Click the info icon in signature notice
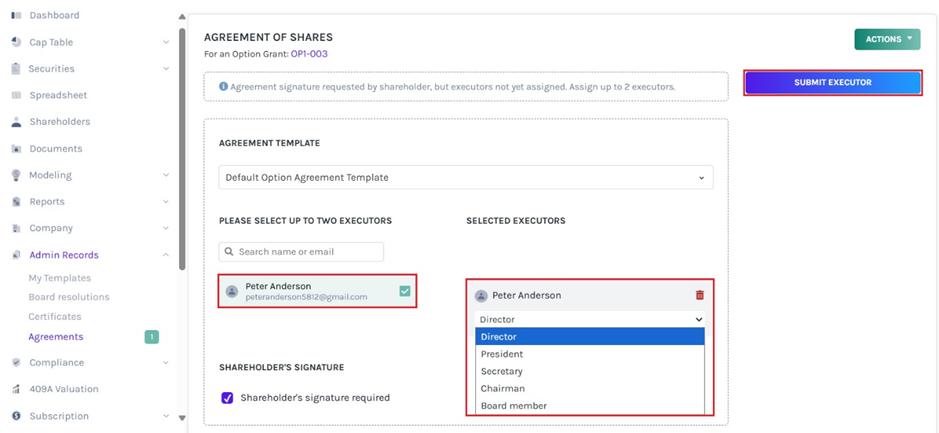This screenshot has height=433, width=939. [x=223, y=86]
